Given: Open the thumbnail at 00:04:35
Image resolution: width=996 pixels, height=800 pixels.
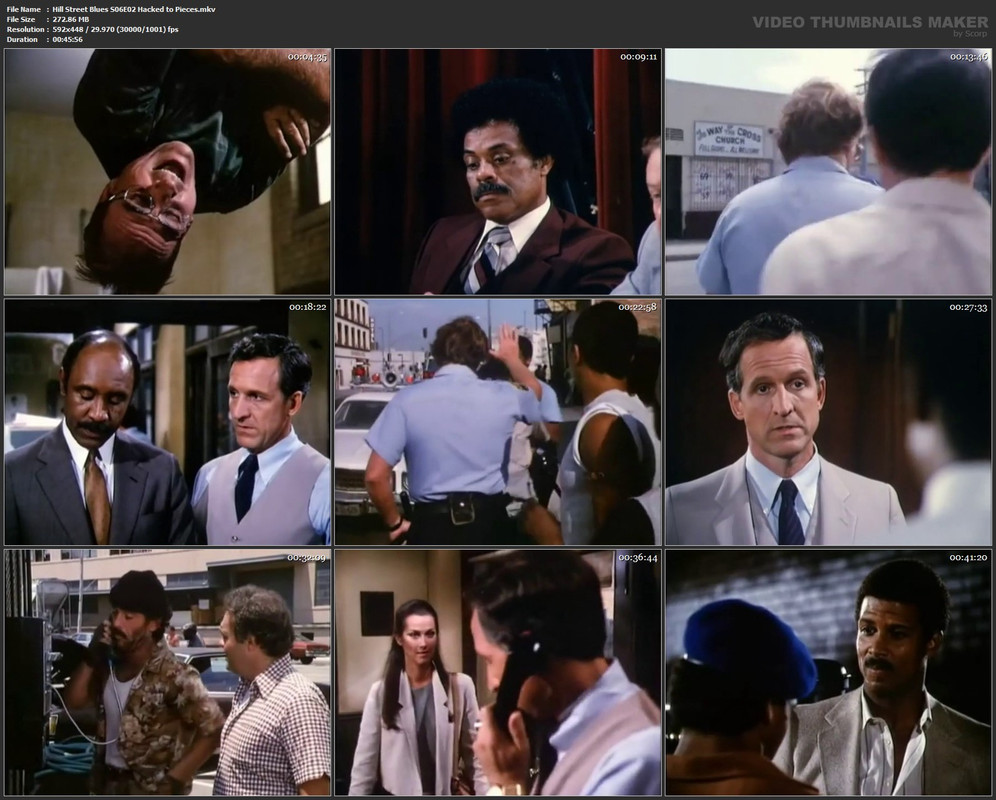Looking at the screenshot, I should pos(168,172).
